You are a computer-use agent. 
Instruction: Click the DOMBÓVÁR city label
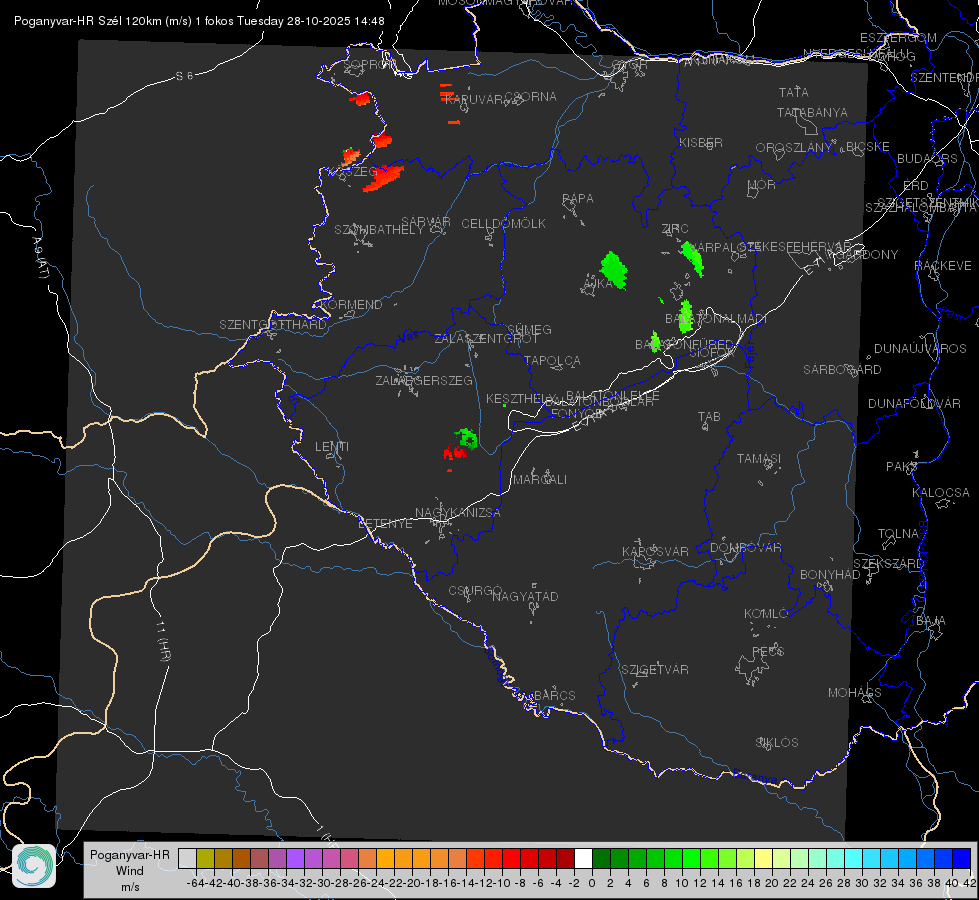[x=745, y=547]
